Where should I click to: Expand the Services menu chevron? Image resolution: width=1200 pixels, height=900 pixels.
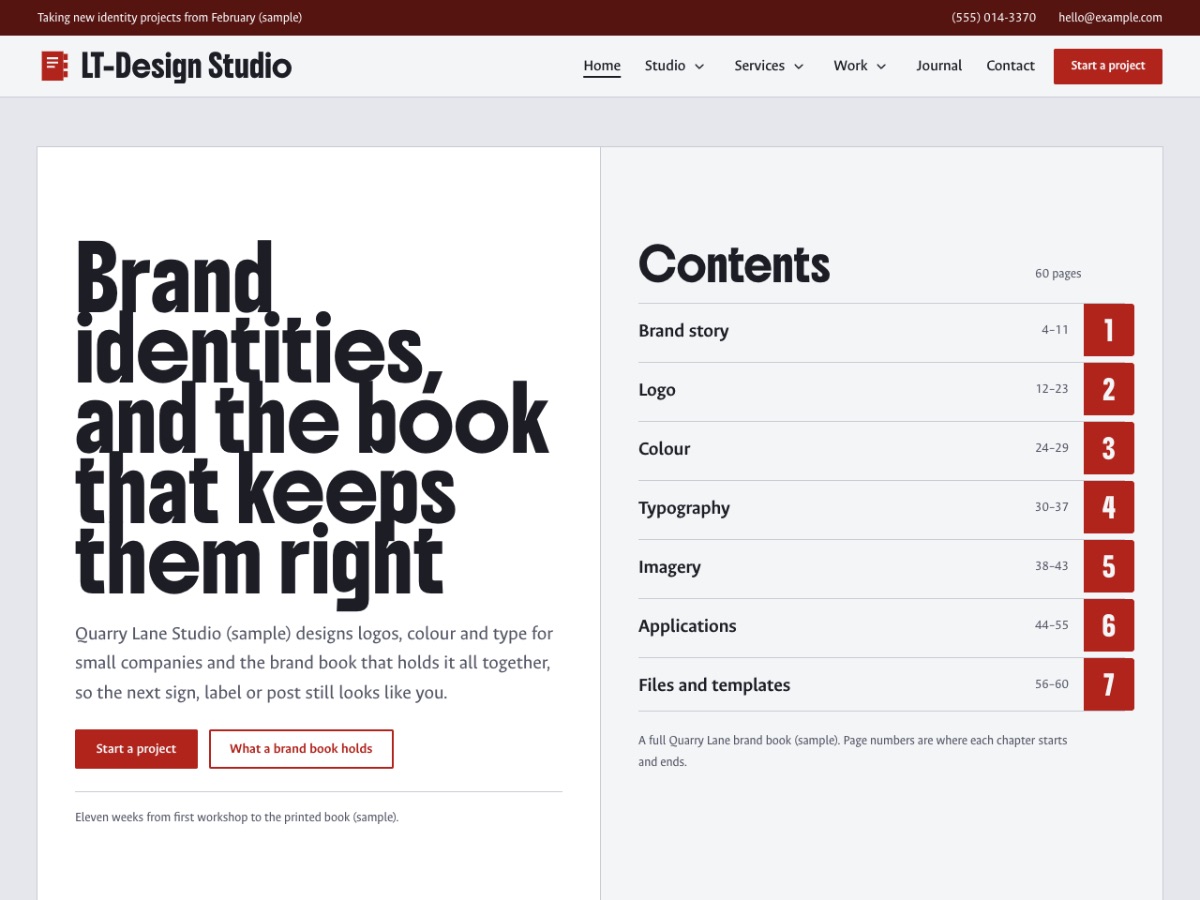click(x=799, y=66)
